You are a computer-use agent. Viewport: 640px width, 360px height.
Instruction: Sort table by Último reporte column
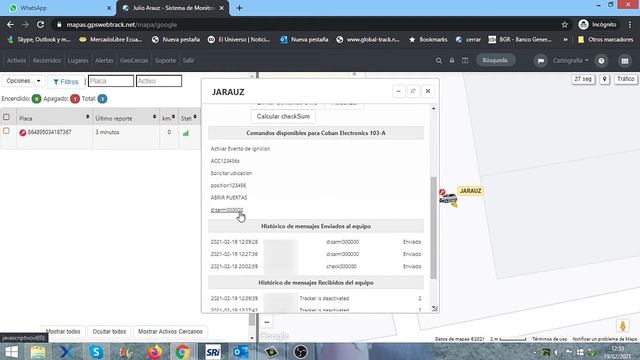coord(154,117)
